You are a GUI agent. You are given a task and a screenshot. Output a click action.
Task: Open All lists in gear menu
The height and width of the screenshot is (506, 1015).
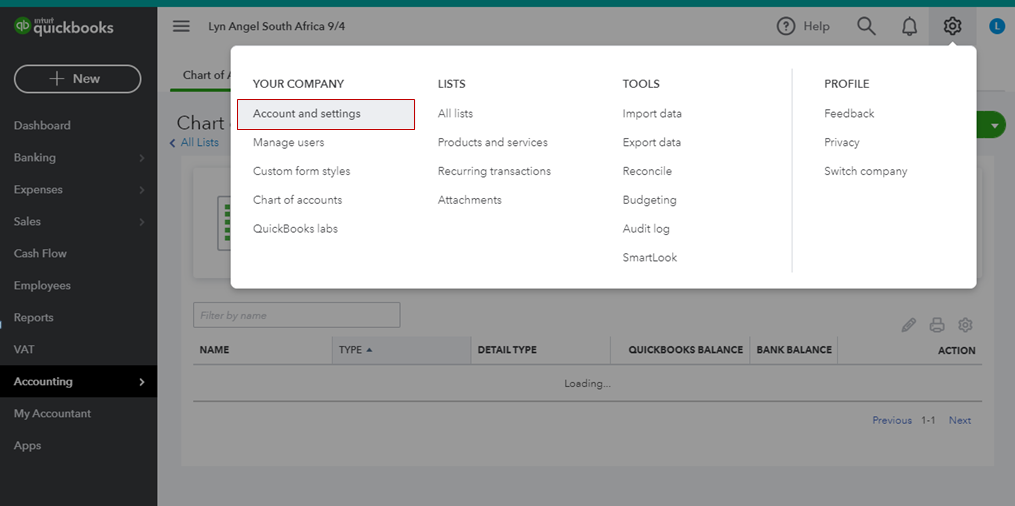tap(456, 114)
